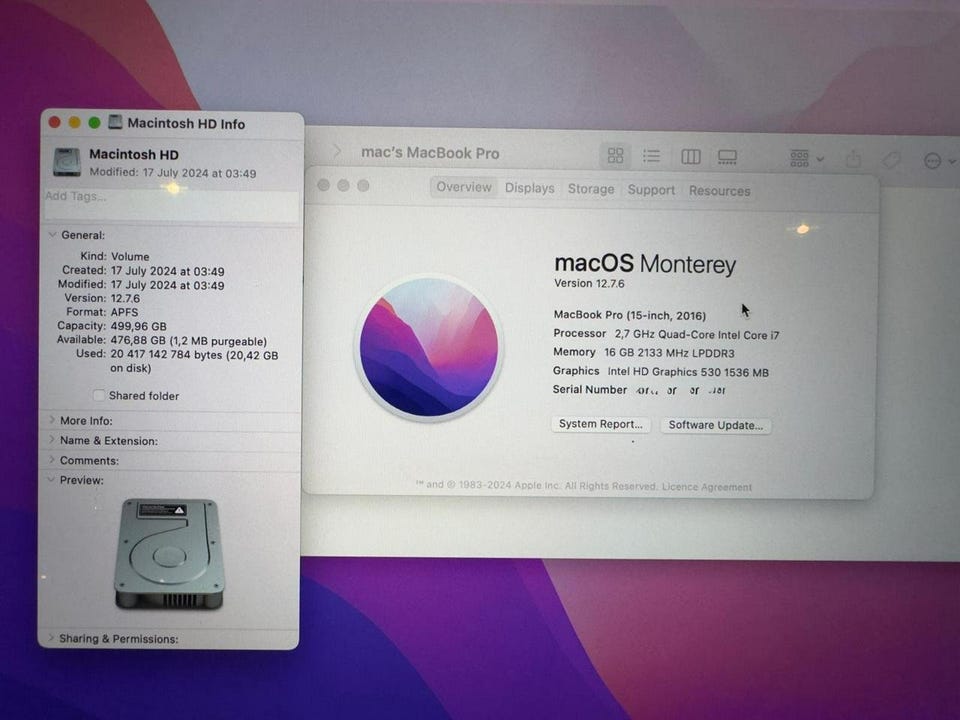Viewport: 960px width, 720px height.
Task: Switch to the Displays tab
Action: 530,188
